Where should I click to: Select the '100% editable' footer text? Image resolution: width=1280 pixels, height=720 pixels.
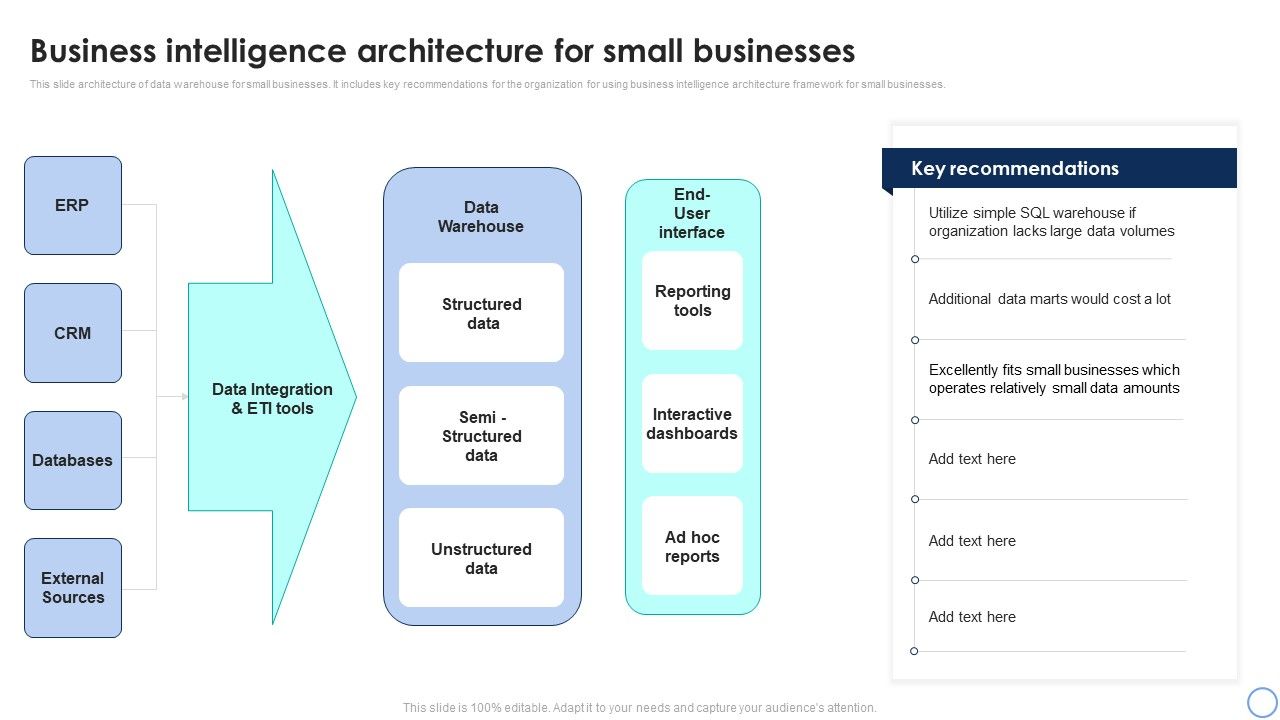640,708
